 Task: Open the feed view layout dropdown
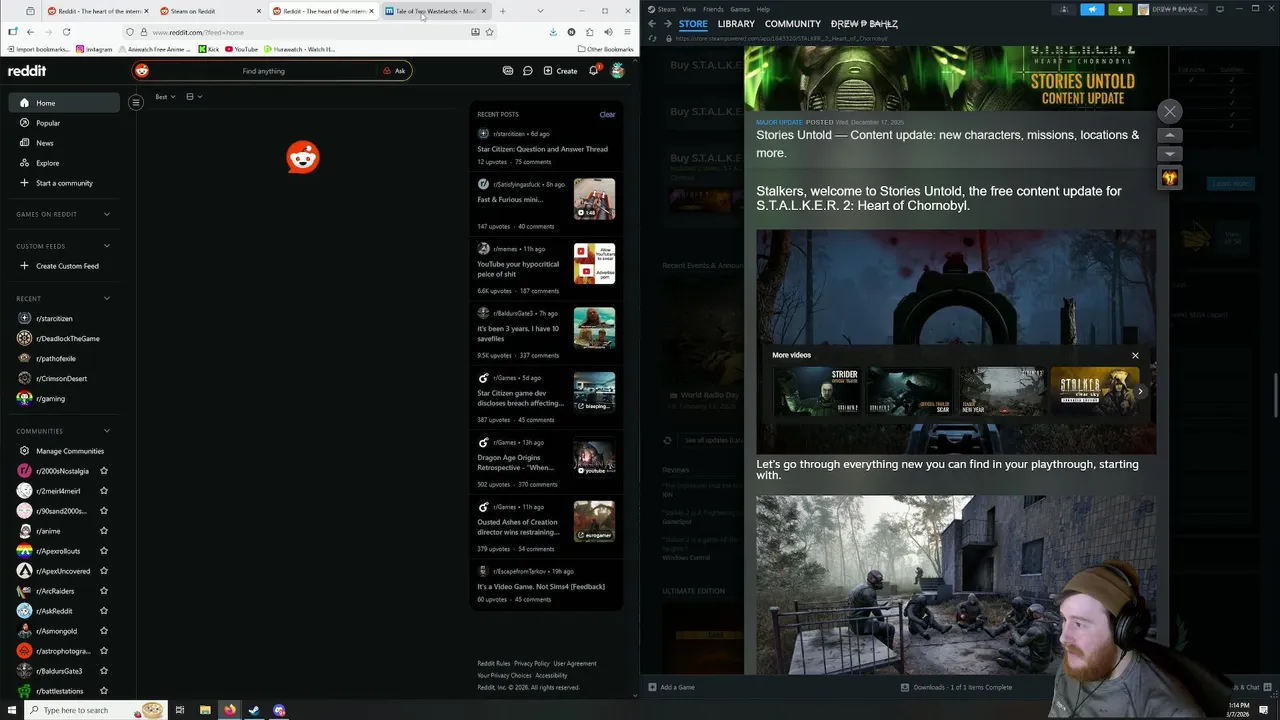[x=194, y=97]
